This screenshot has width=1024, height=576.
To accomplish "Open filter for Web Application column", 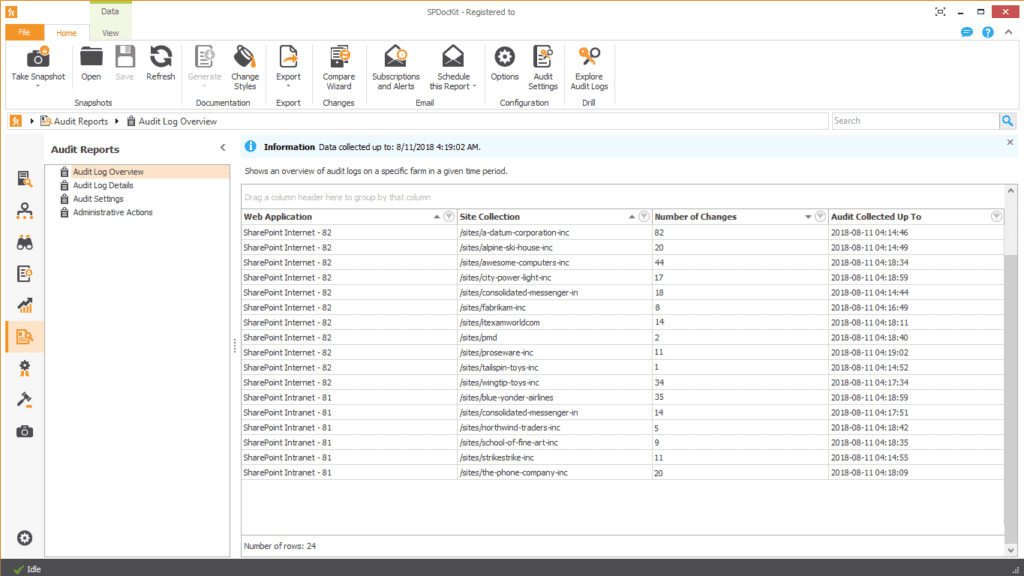I will click(x=449, y=216).
